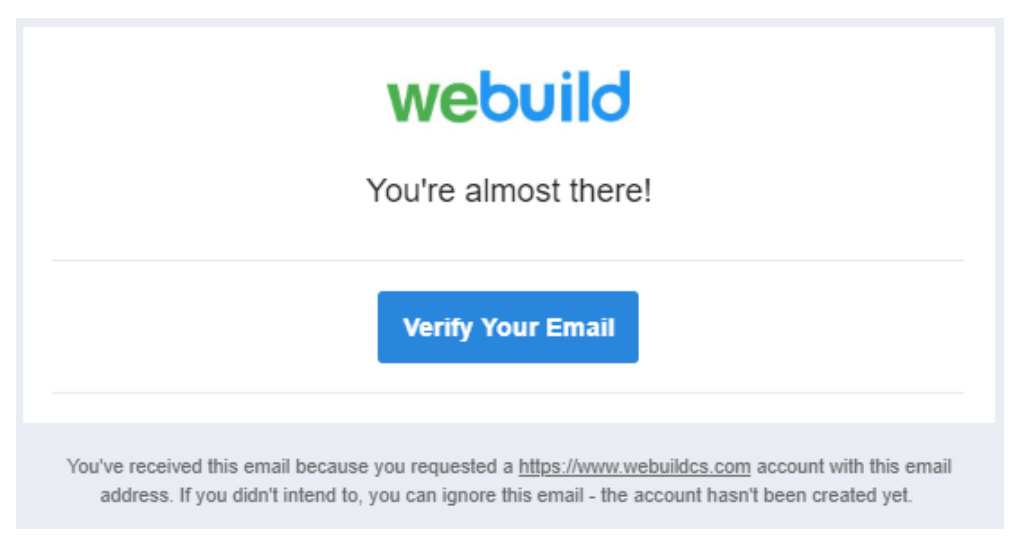Click the Verify Your Email button

[x=508, y=327]
